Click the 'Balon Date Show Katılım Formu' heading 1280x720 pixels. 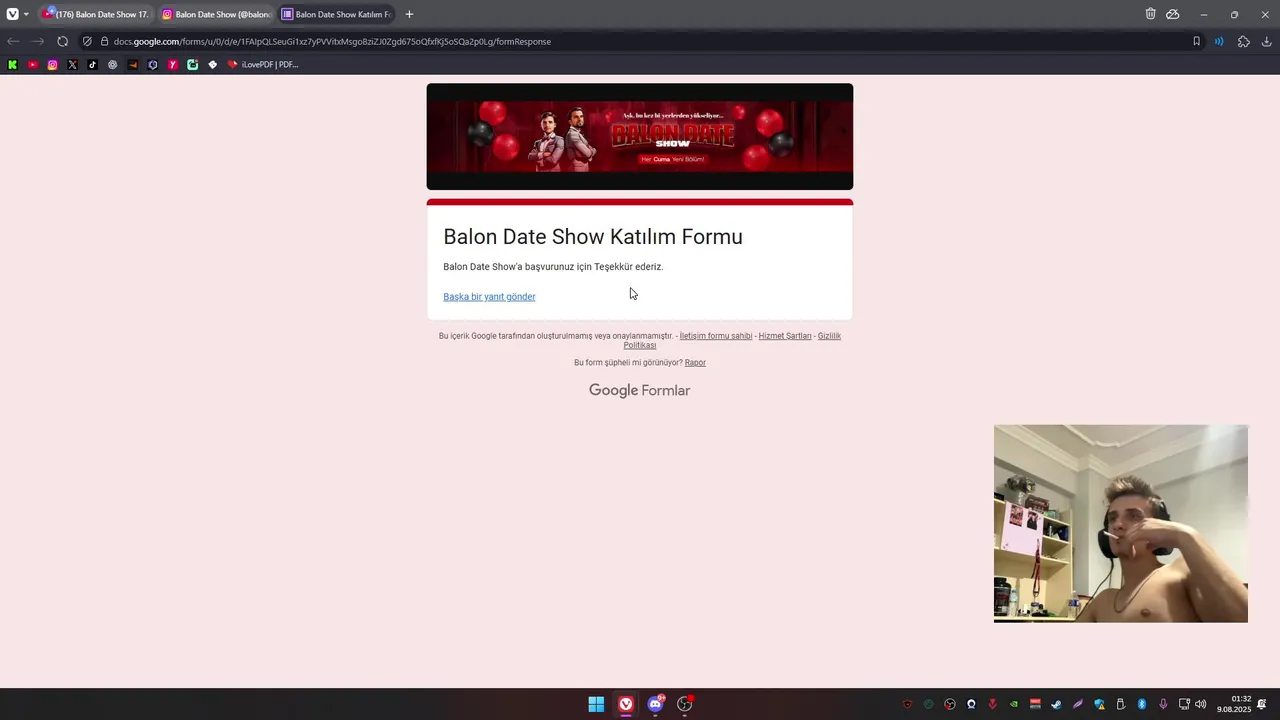click(x=593, y=237)
